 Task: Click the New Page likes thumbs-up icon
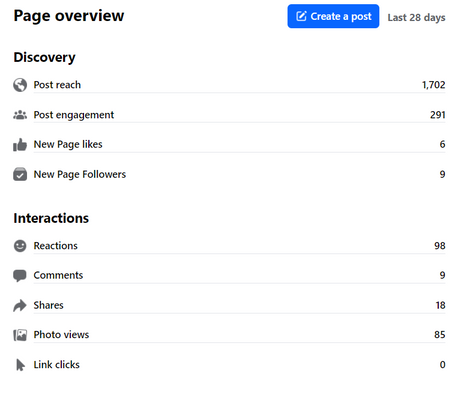(20, 145)
